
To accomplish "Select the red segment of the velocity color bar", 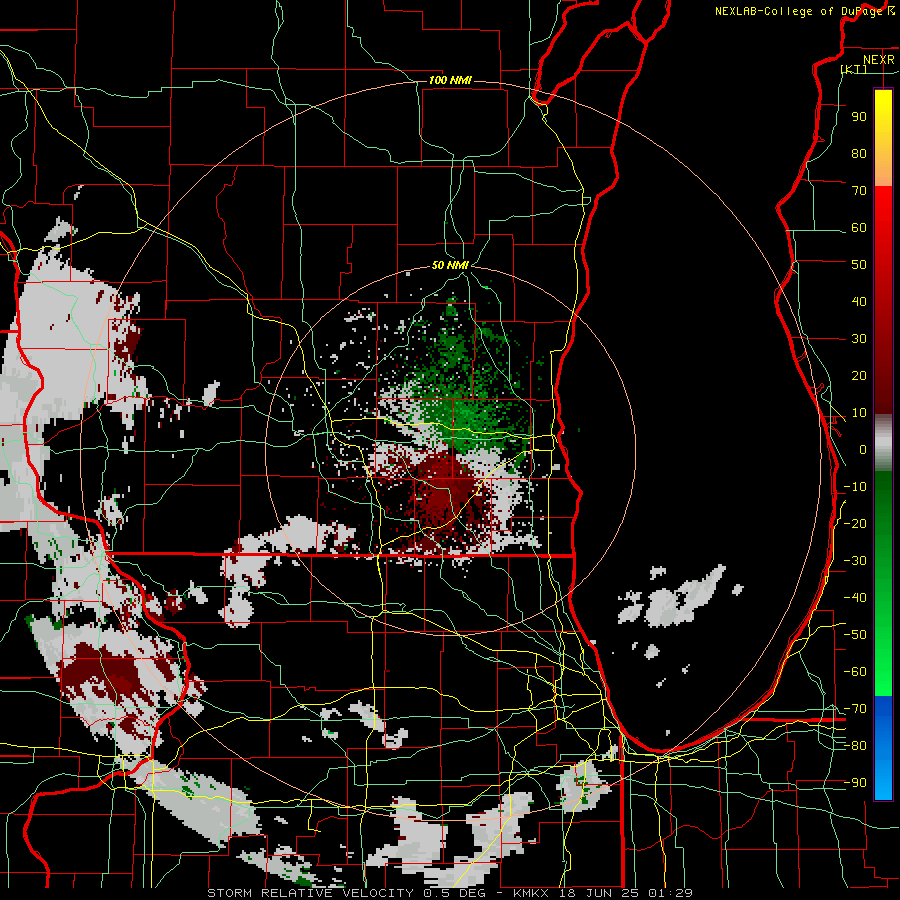I will [x=883, y=298].
